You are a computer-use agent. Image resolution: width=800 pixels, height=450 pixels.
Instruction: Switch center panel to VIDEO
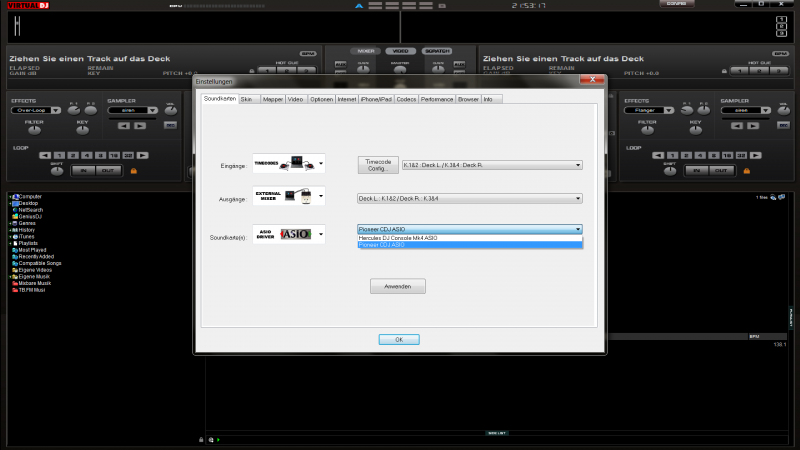[x=401, y=51]
